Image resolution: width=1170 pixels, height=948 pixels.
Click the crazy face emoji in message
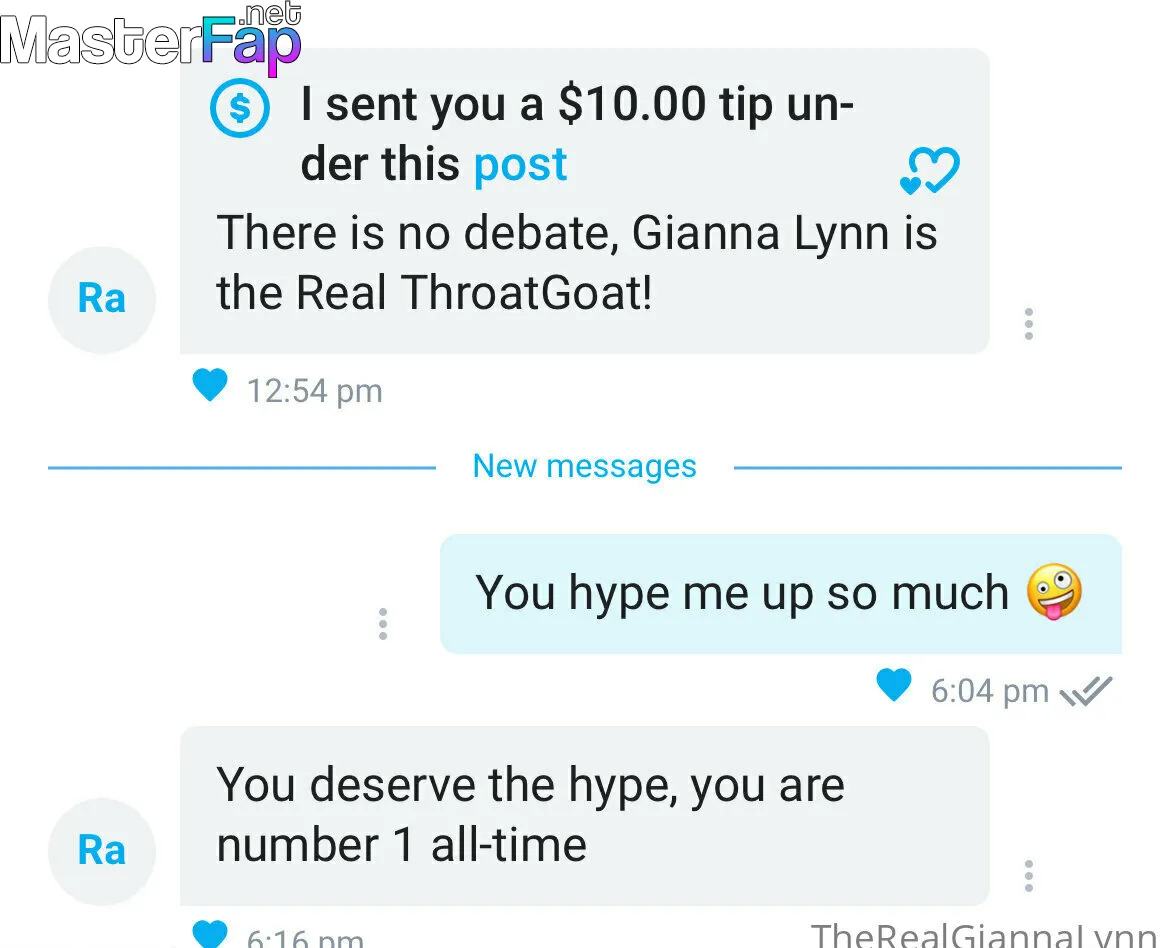(1054, 591)
